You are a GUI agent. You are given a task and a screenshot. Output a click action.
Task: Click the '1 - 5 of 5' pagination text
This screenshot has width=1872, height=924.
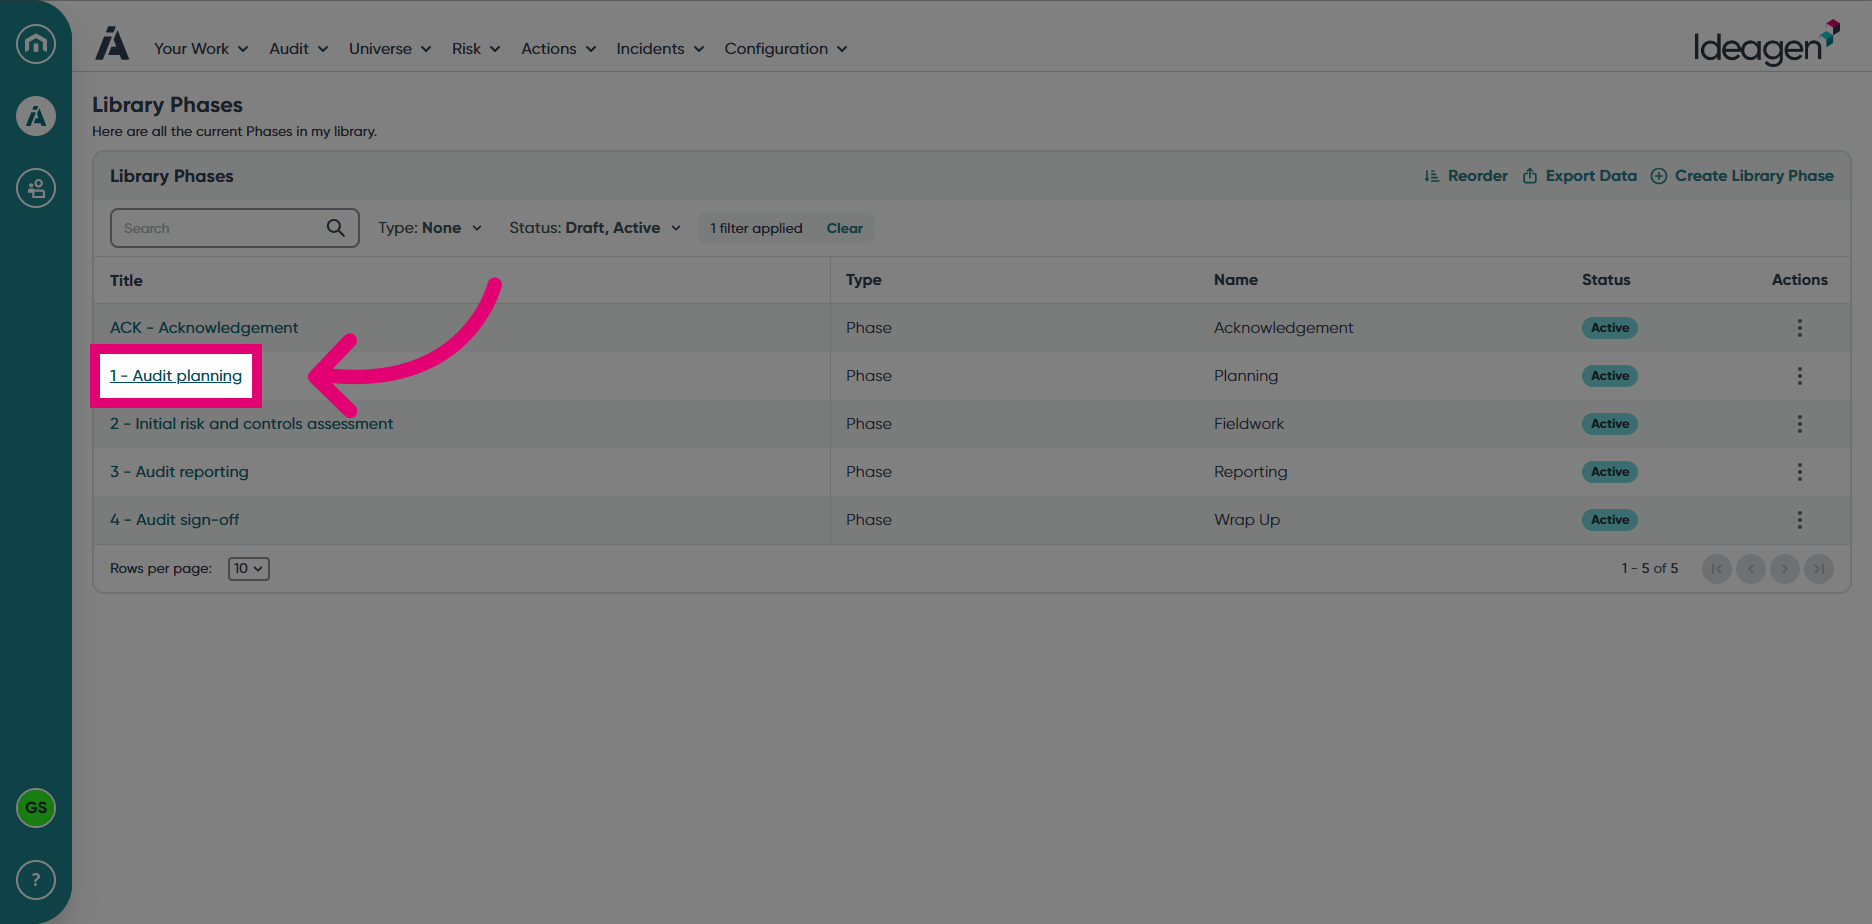pos(1650,568)
